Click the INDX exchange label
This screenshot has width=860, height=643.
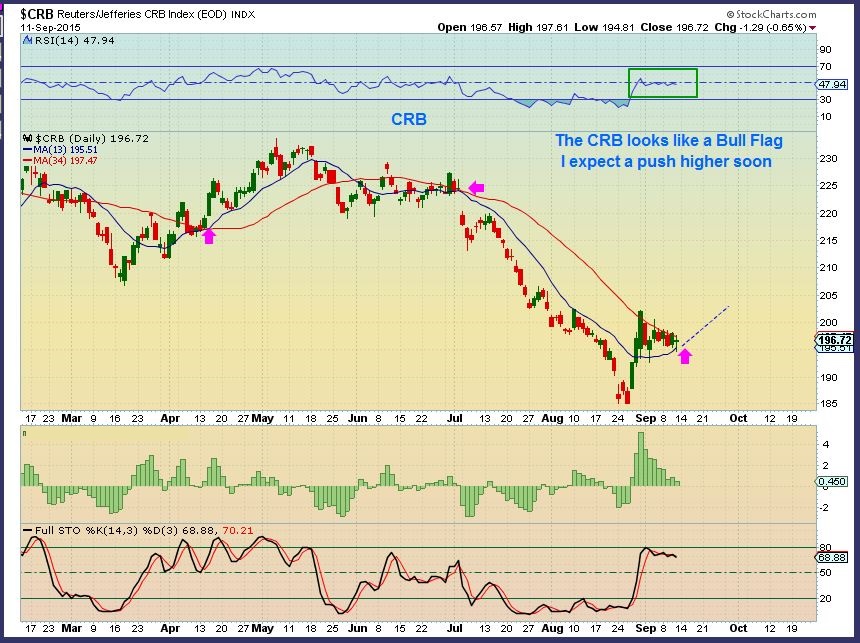(243, 15)
